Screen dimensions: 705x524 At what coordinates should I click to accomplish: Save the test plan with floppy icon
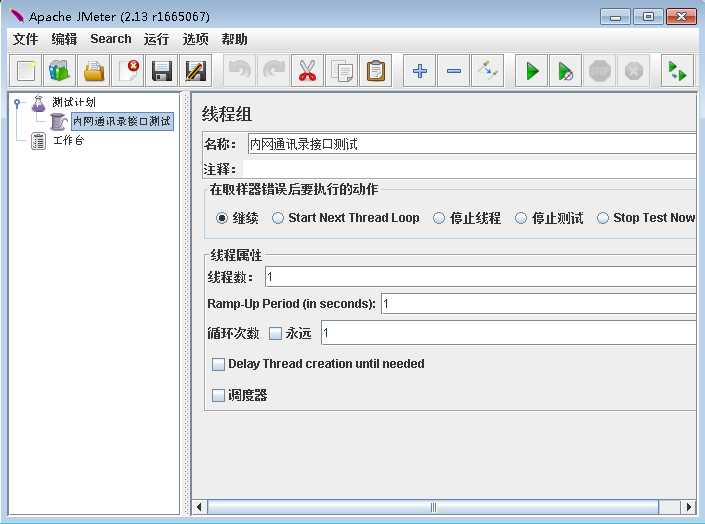pyautogui.click(x=161, y=71)
